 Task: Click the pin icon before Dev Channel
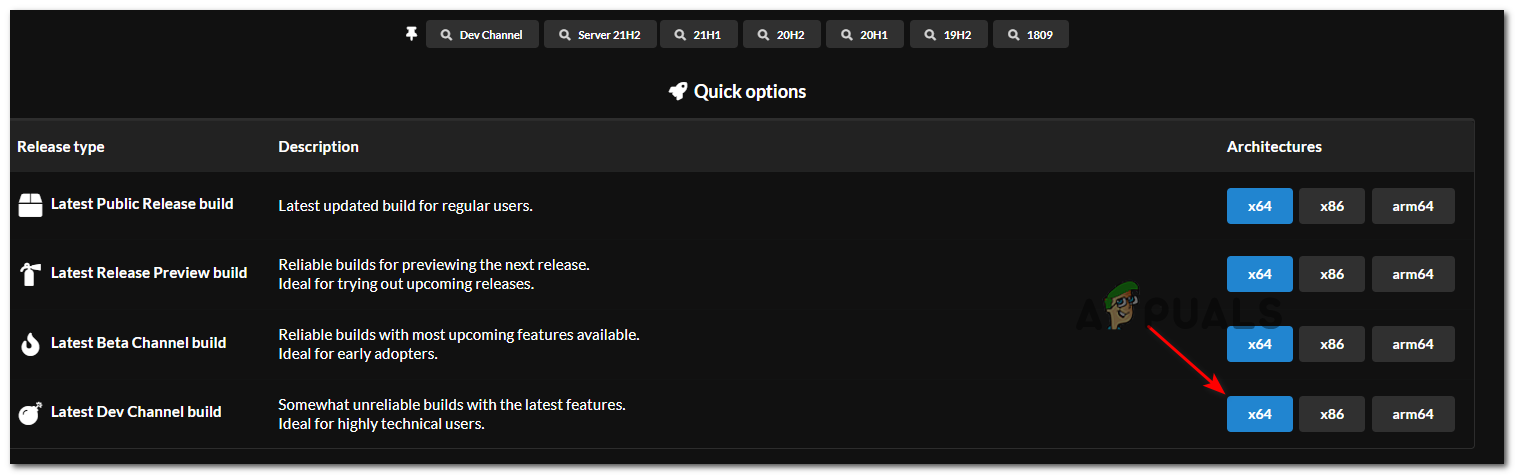[410, 34]
